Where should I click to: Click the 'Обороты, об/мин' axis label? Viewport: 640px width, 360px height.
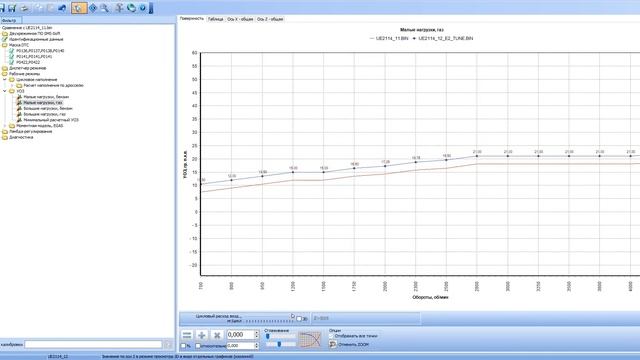coord(430,297)
